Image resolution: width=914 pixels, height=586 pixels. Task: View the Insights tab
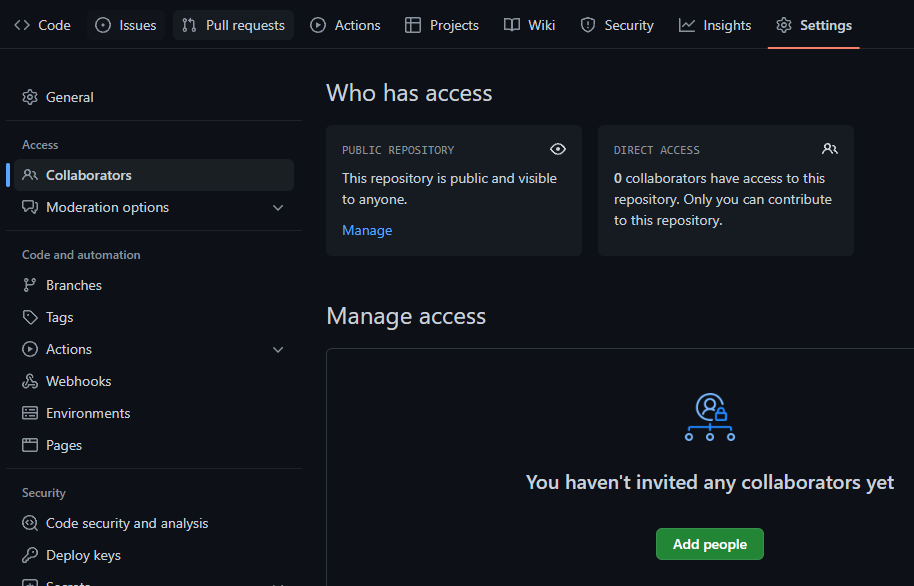coord(715,25)
